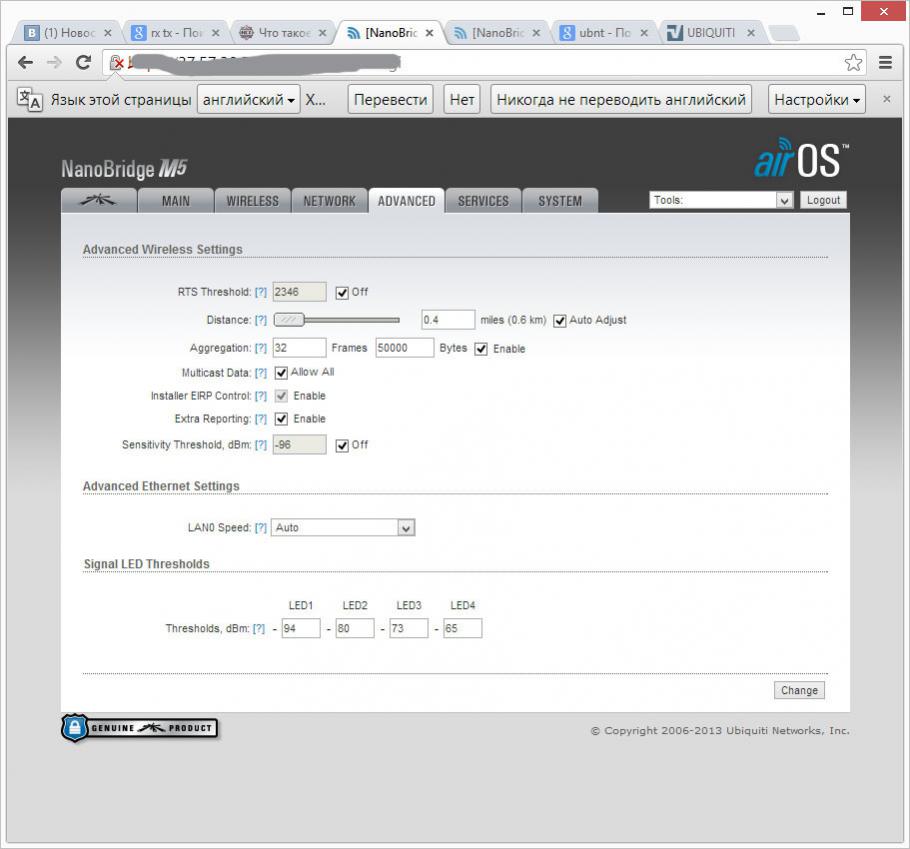Image resolution: width=910 pixels, height=849 pixels.
Task: Reload the page with refresh icon
Action: tap(83, 62)
